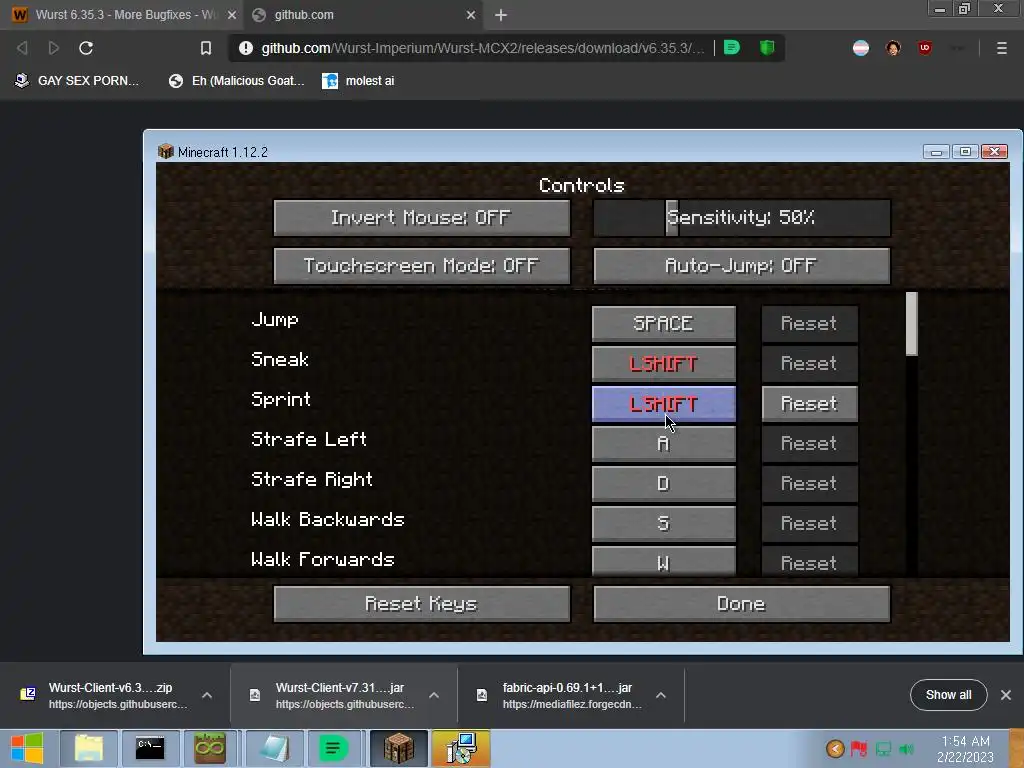Click the striped round extension icon
The image size is (1024, 768).
pyautogui.click(x=861, y=48)
